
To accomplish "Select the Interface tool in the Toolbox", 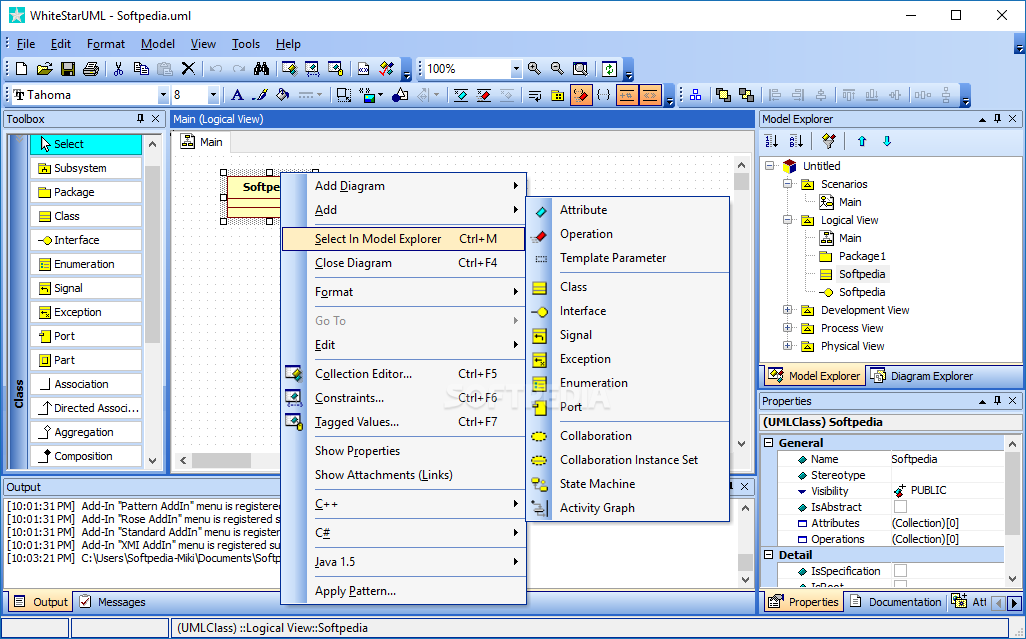I will click(x=86, y=240).
